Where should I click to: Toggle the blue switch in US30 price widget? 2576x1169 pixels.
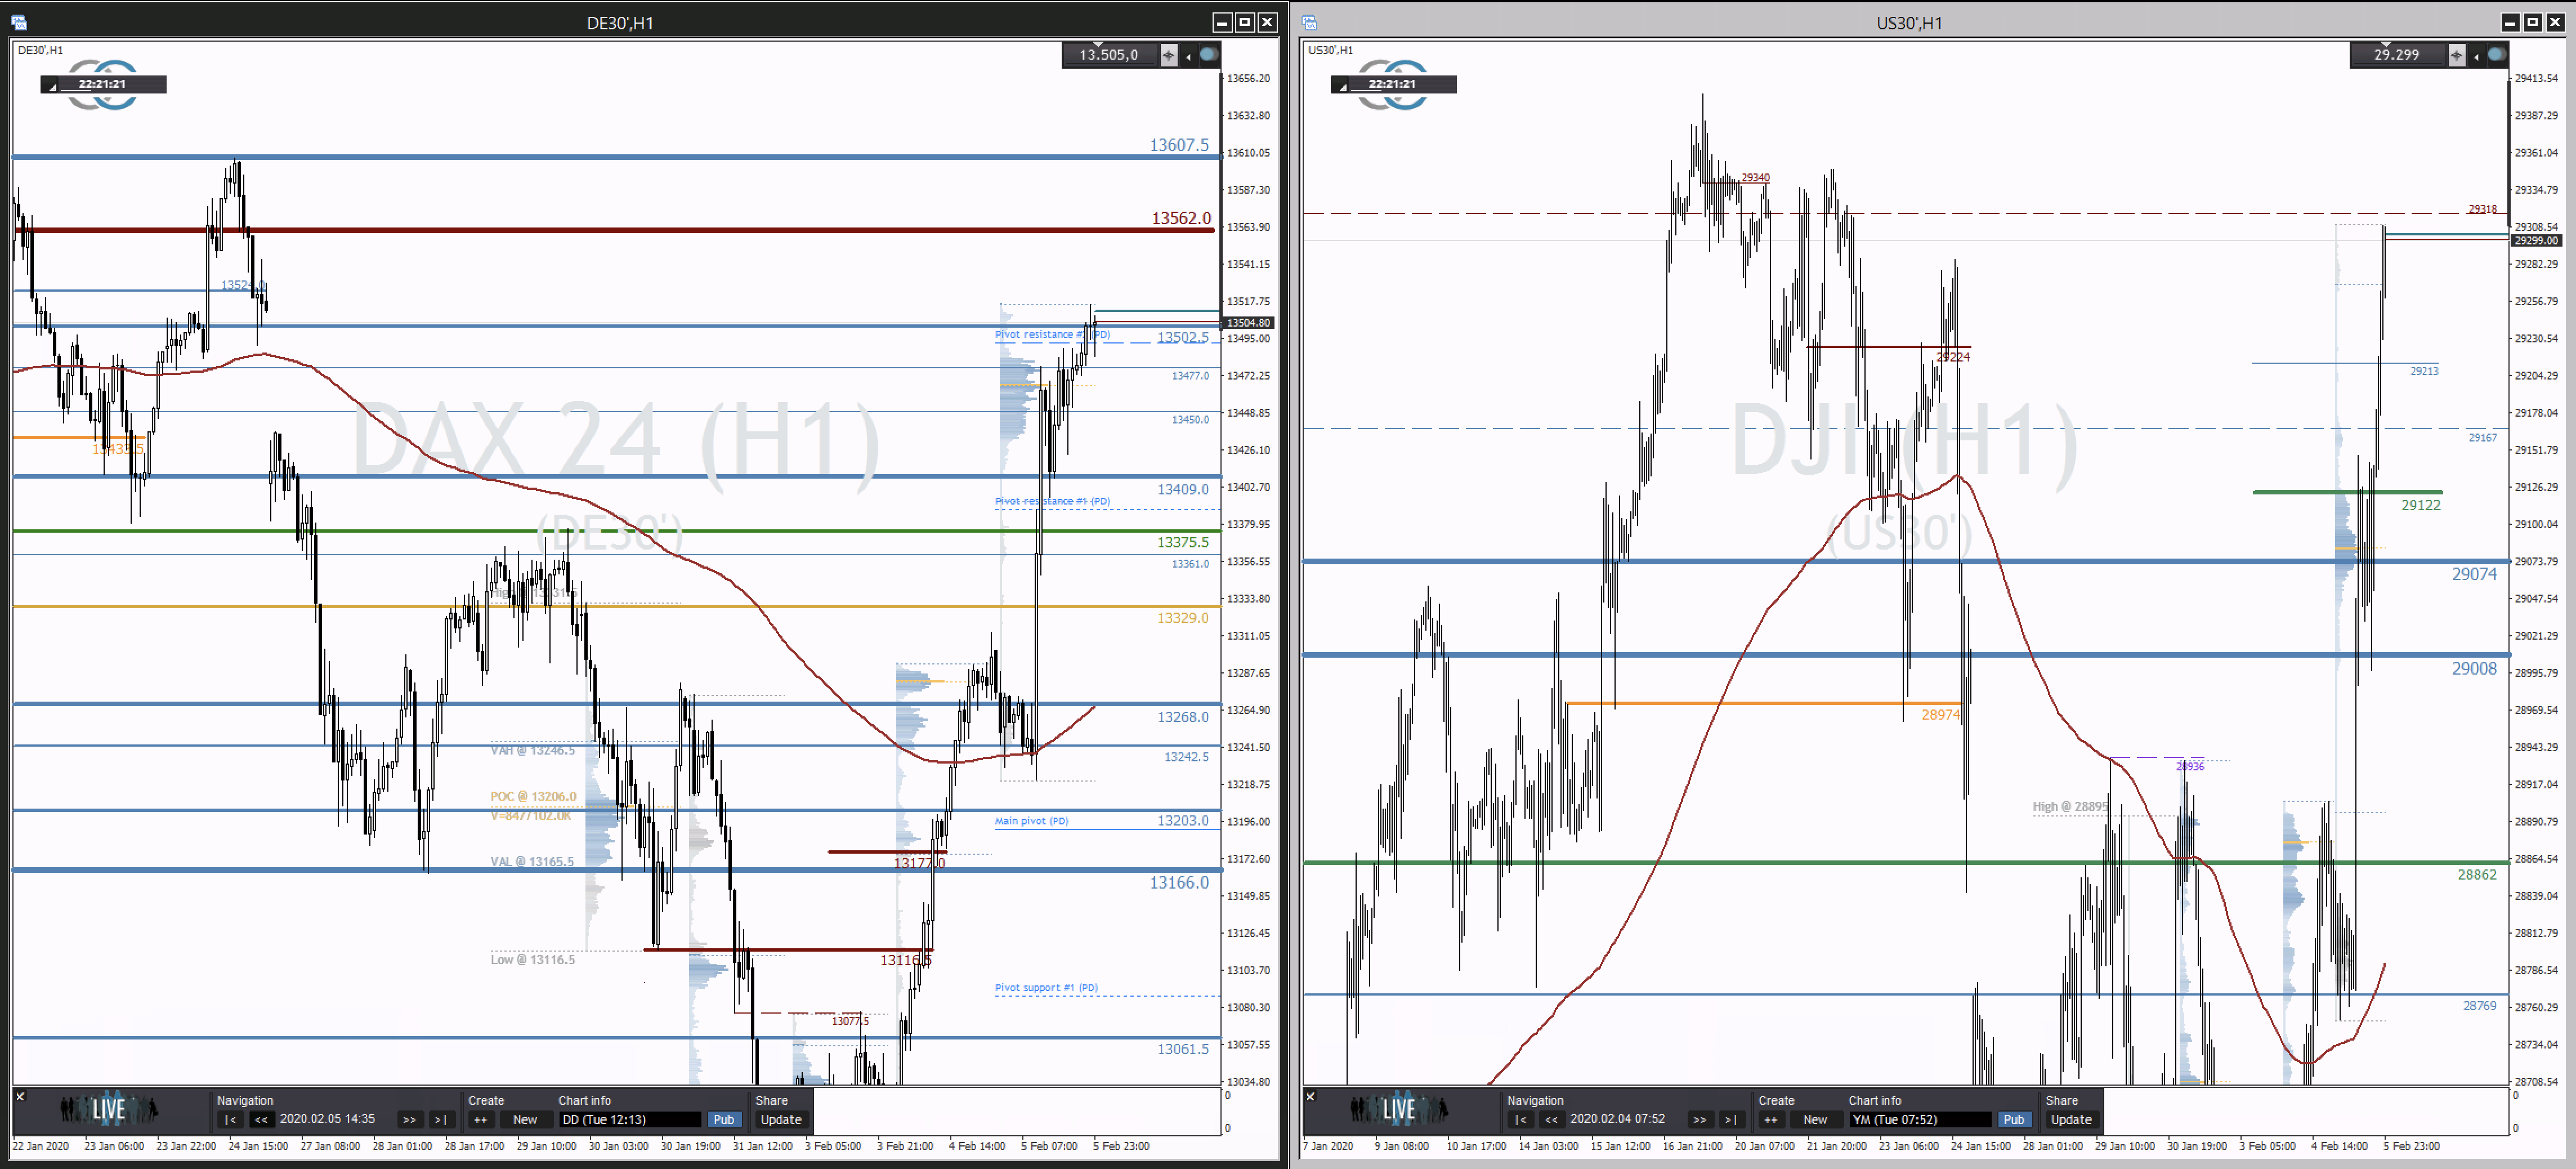pyautogui.click(x=2497, y=54)
